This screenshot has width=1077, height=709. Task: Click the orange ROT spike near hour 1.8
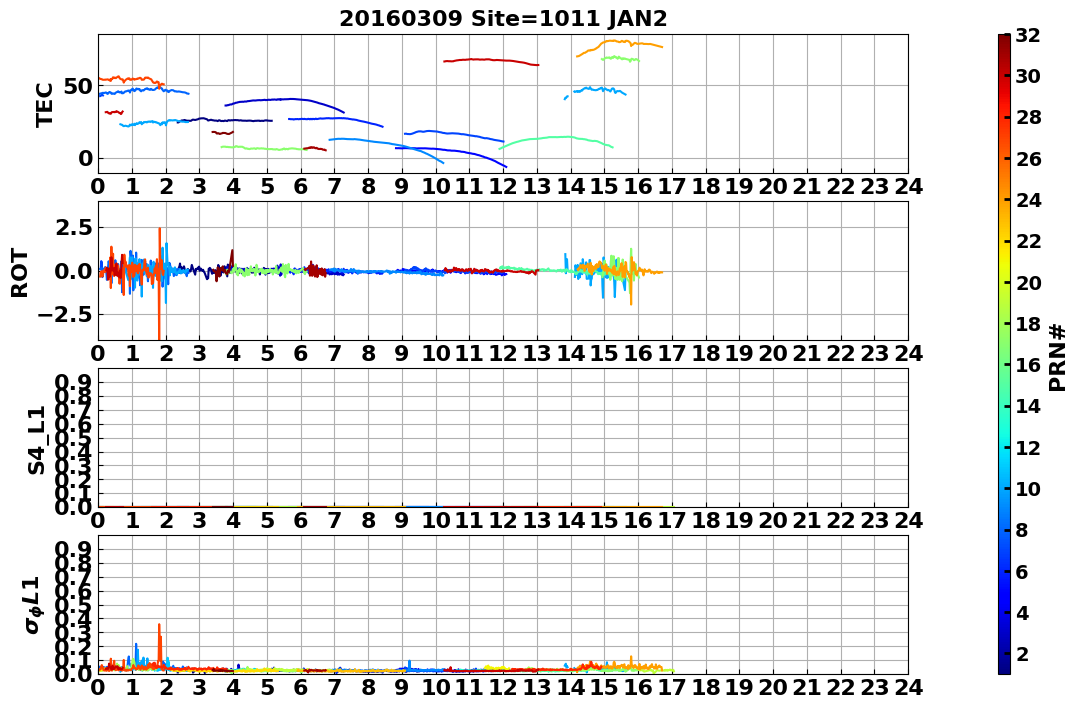click(x=159, y=283)
